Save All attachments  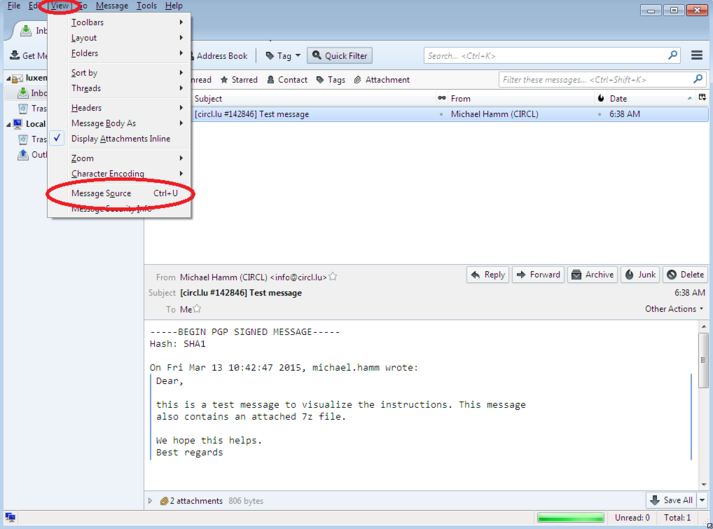point(672,500)
